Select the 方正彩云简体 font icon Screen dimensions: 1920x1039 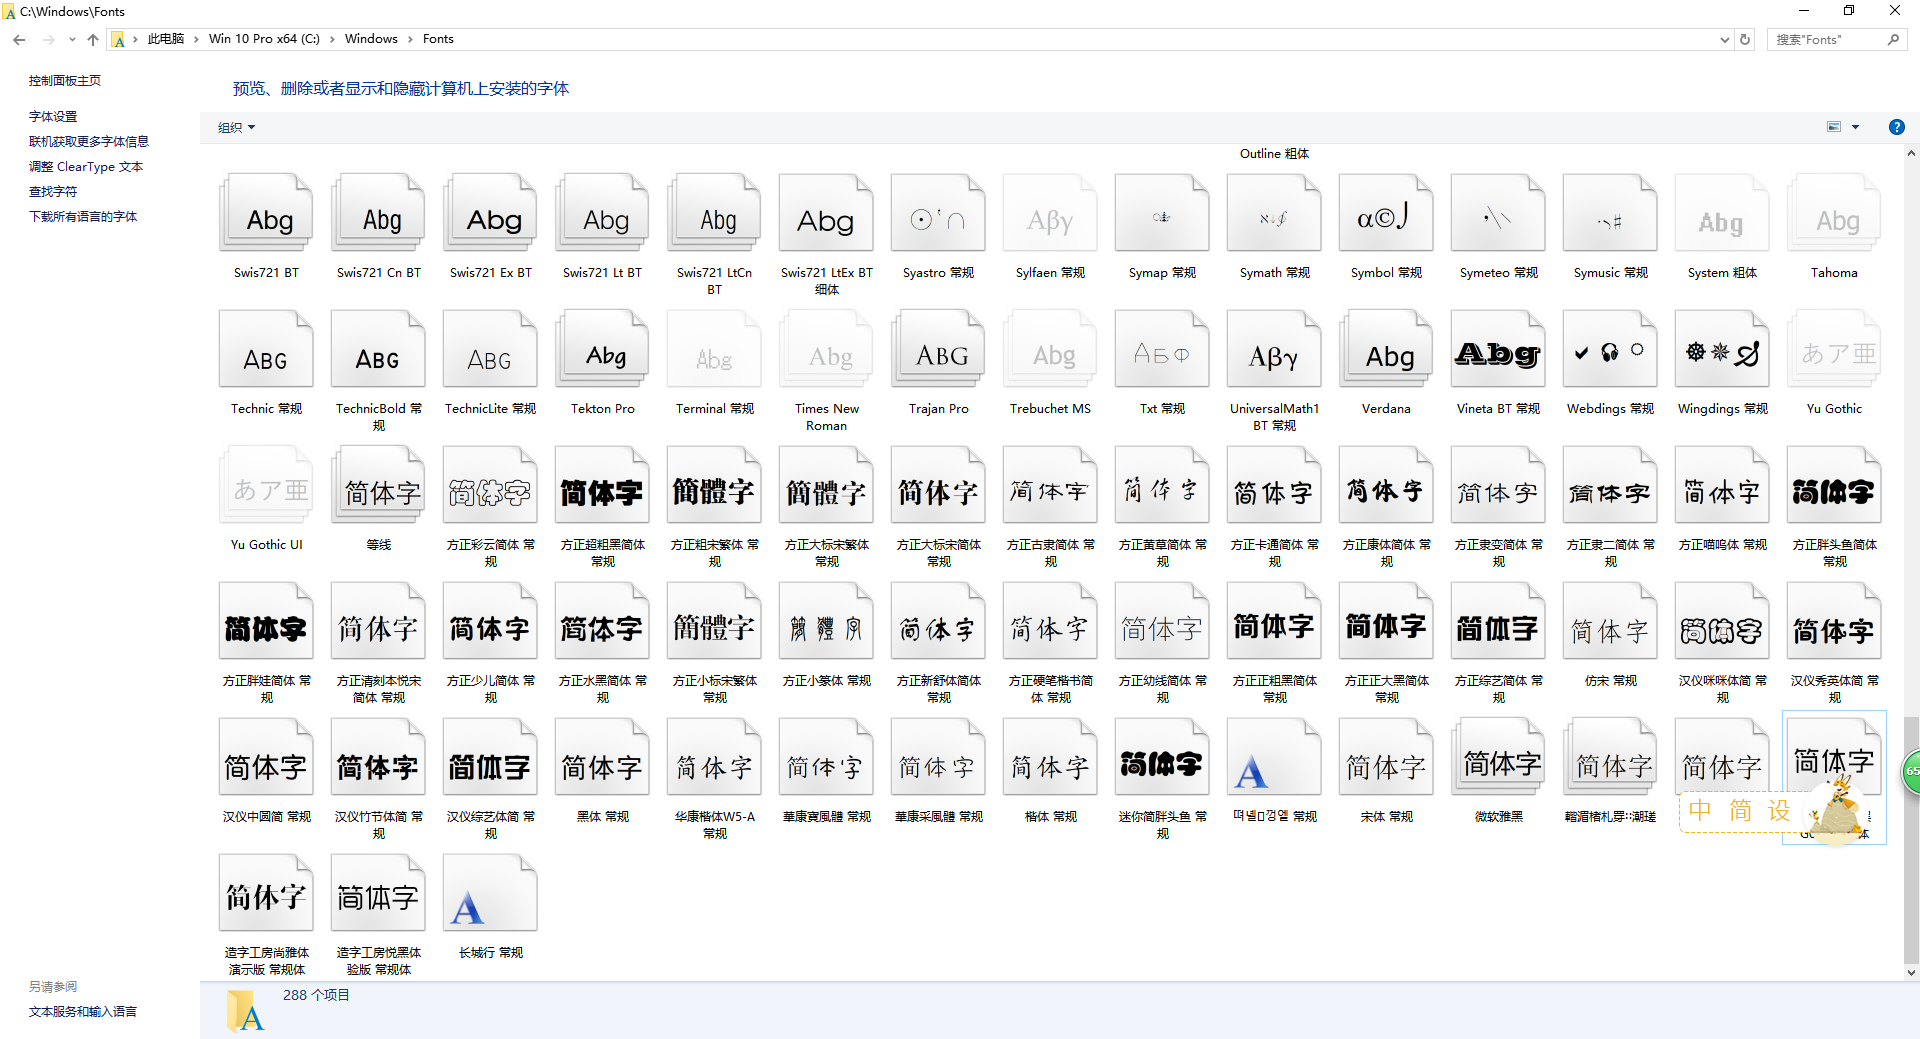tap(490, 486)
